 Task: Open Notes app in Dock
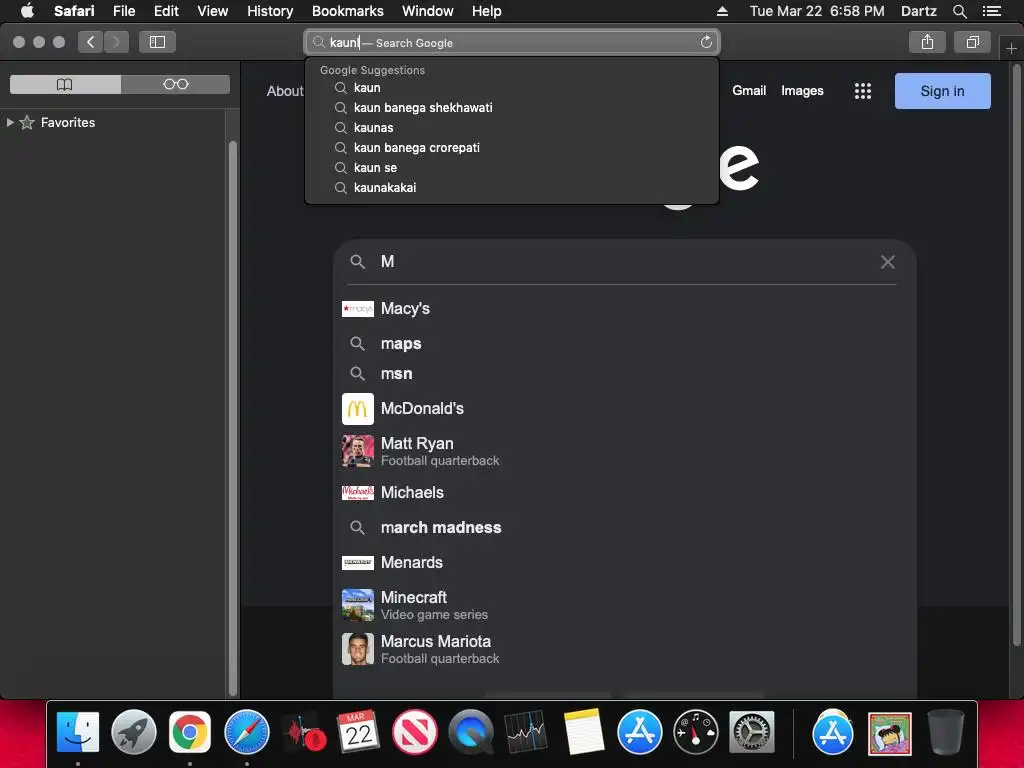584,732
